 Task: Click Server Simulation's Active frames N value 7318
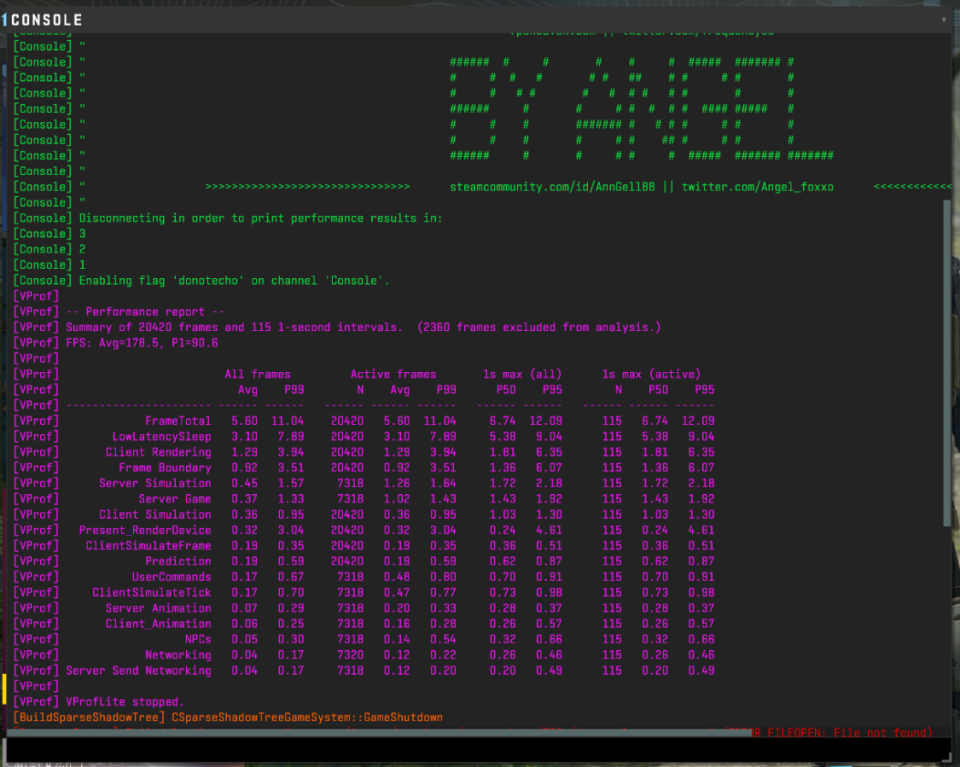pyautogui.click(x=350, y=483)
